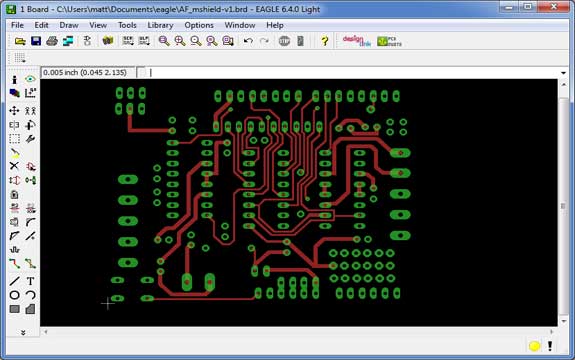575x360 pixels.
Task: Click the design link button
Action: pyautogui.click(x=356, y=41)
